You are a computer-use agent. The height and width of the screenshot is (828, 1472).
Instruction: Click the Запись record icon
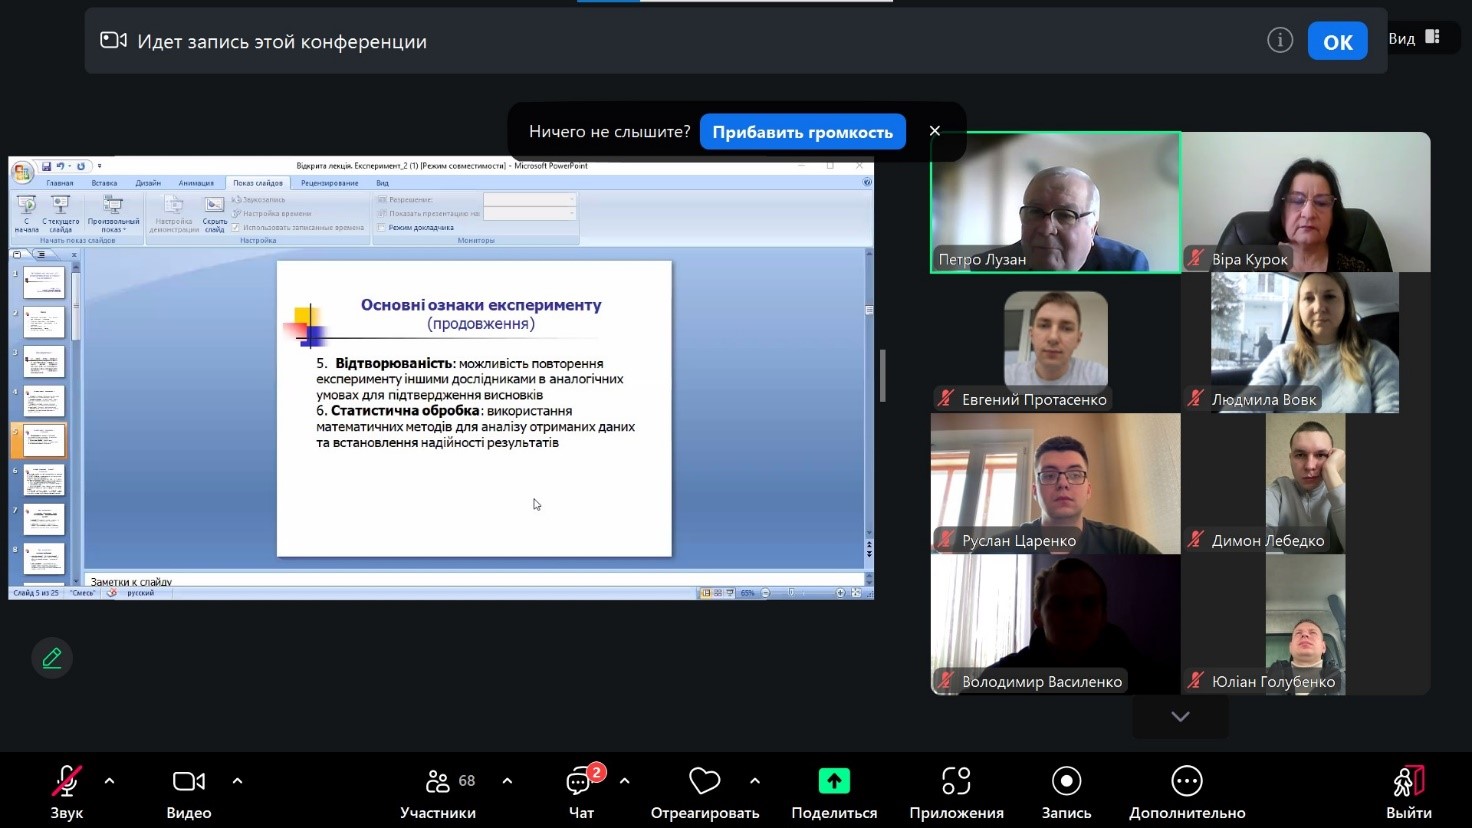pos(1066,782)
